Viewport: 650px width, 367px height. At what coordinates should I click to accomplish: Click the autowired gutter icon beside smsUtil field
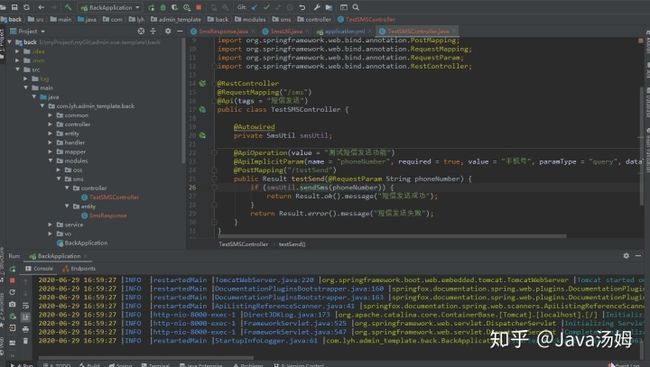(202, 135)
